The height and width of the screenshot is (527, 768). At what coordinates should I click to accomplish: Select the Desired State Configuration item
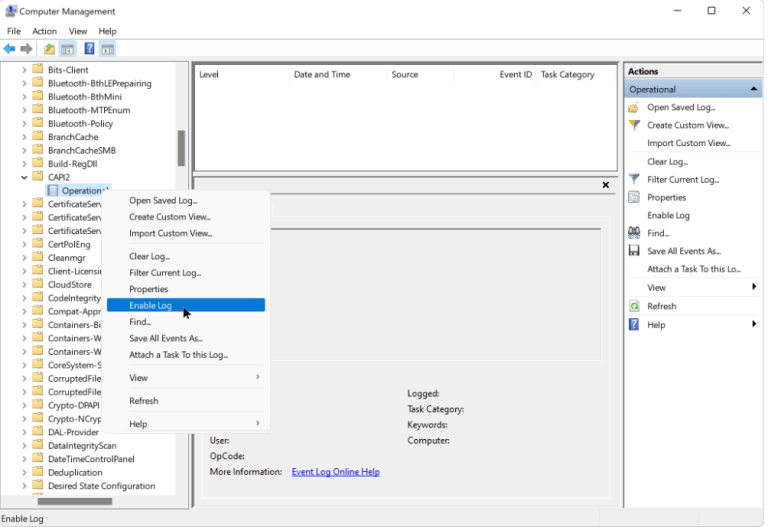(101, 486)
